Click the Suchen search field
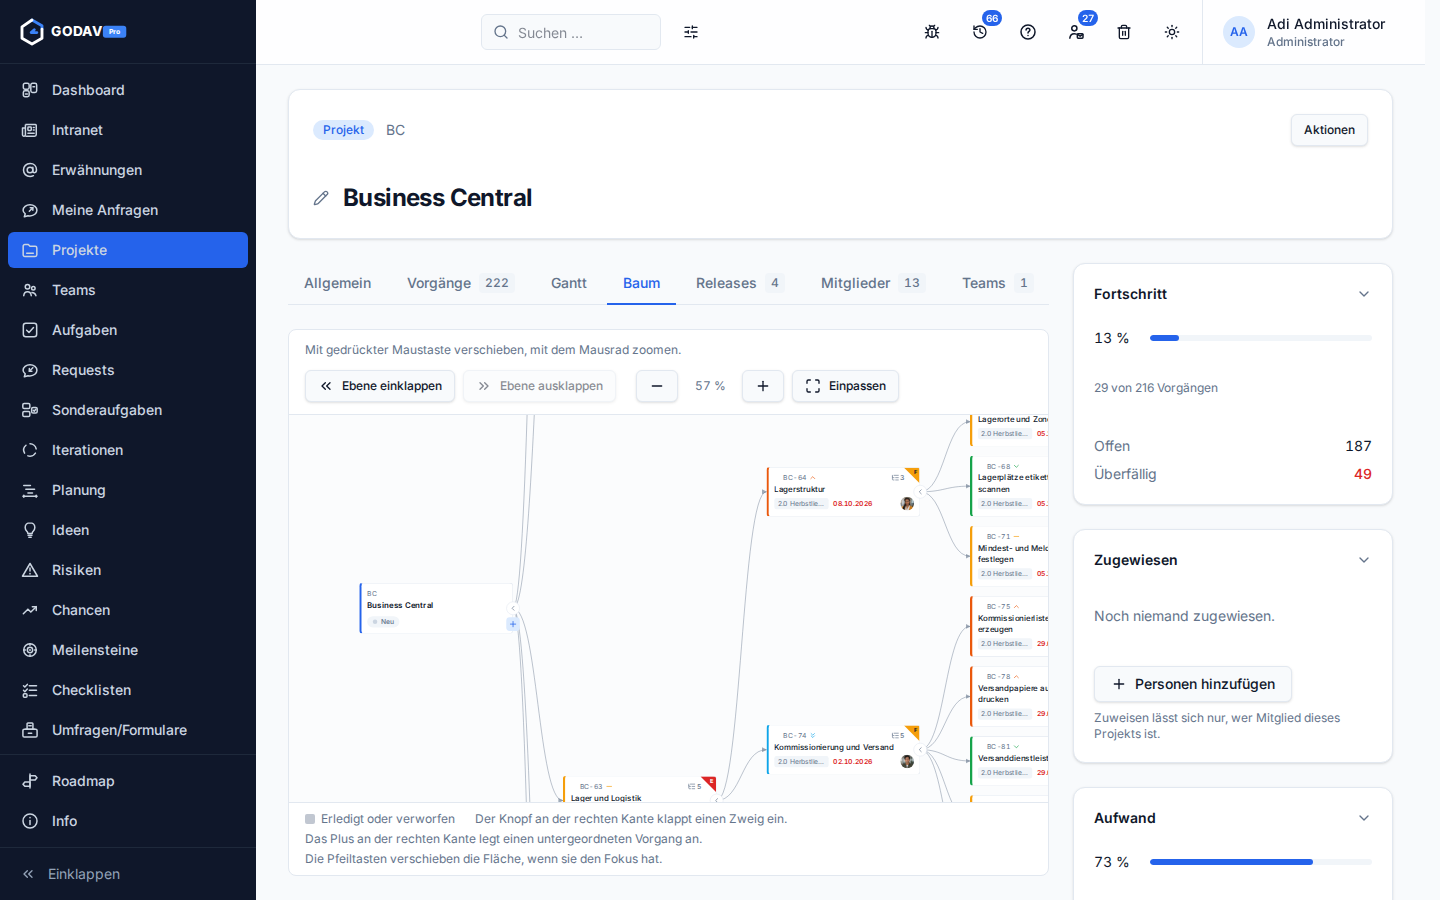The height and width of the screenshot is (900, 1440). (571, 32)
